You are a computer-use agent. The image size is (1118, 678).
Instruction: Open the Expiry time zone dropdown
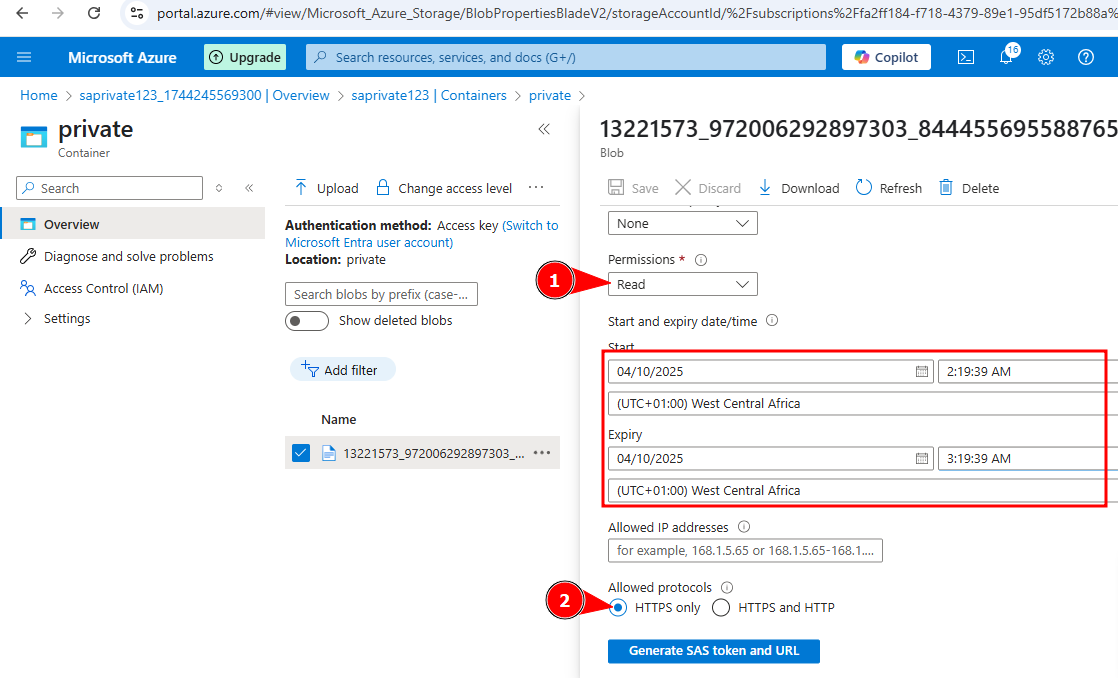pyautogui.click(x=863, y=490)
